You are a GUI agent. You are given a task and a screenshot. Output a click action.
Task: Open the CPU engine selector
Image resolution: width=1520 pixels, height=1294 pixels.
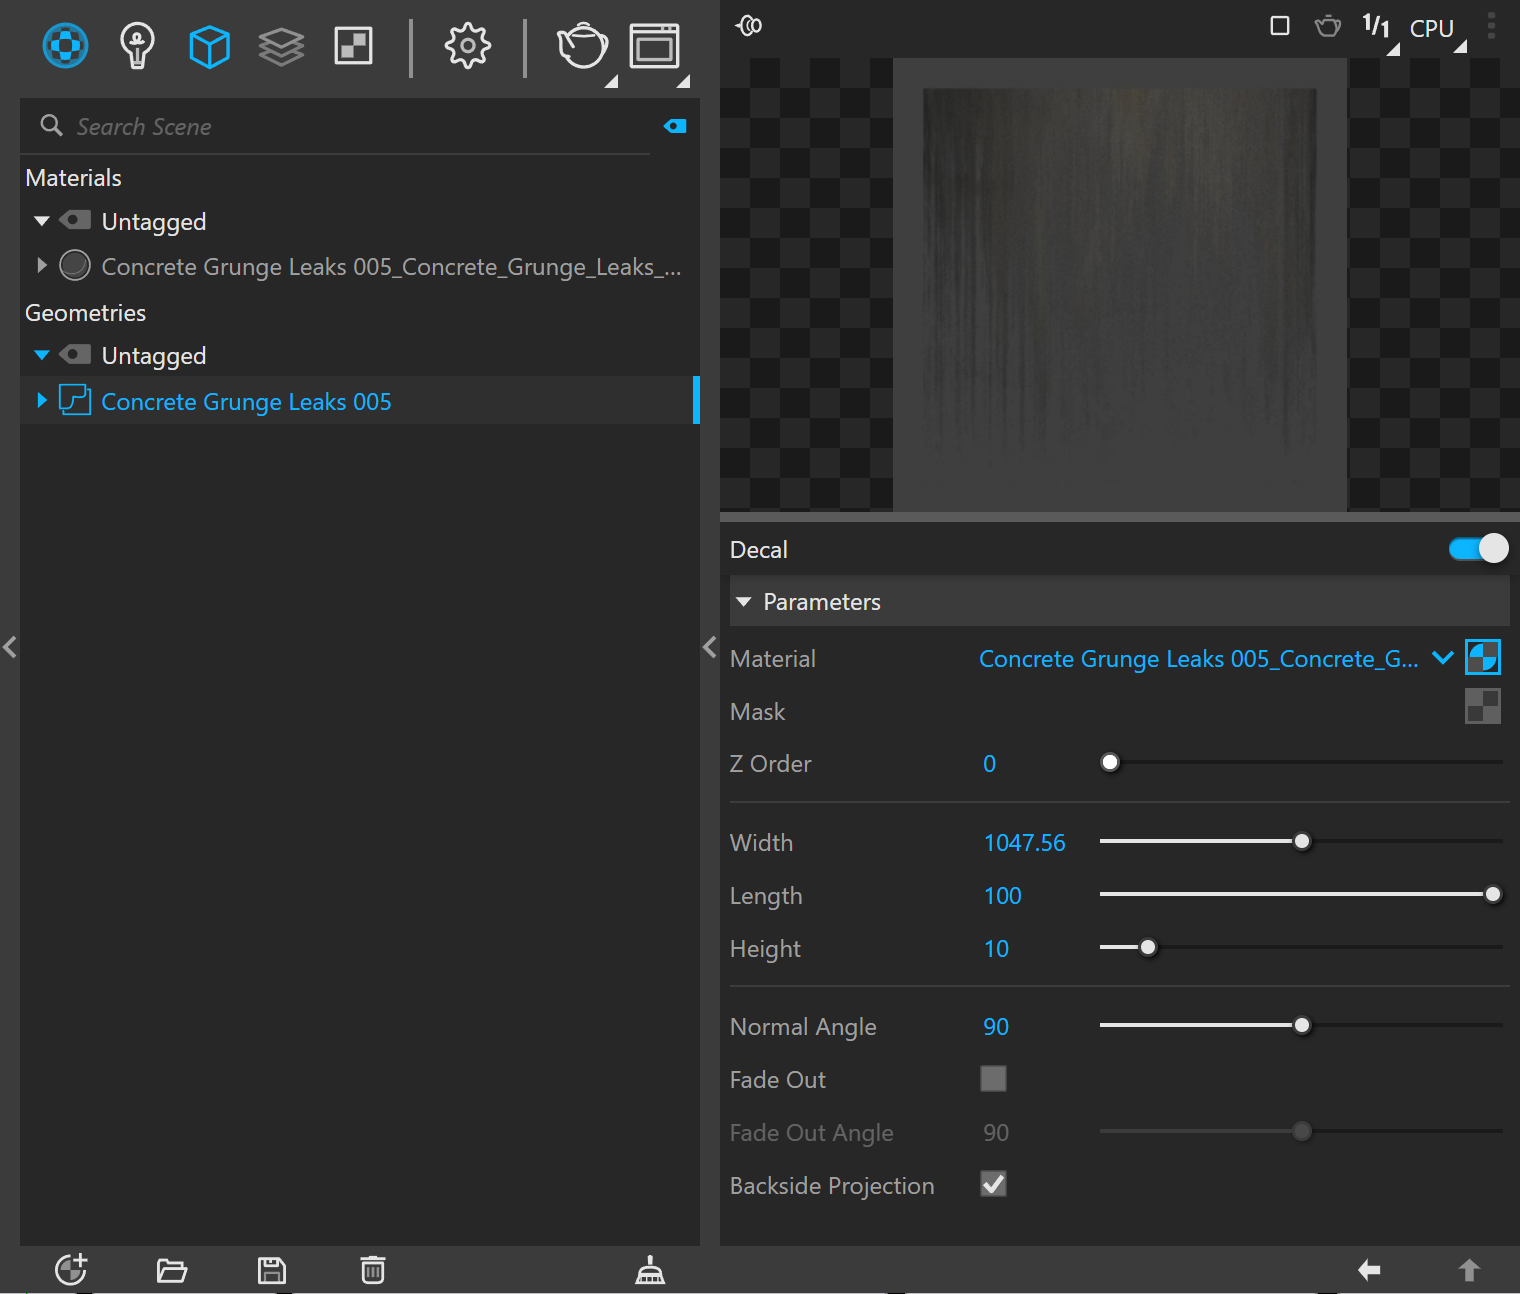coord(1431,28)
